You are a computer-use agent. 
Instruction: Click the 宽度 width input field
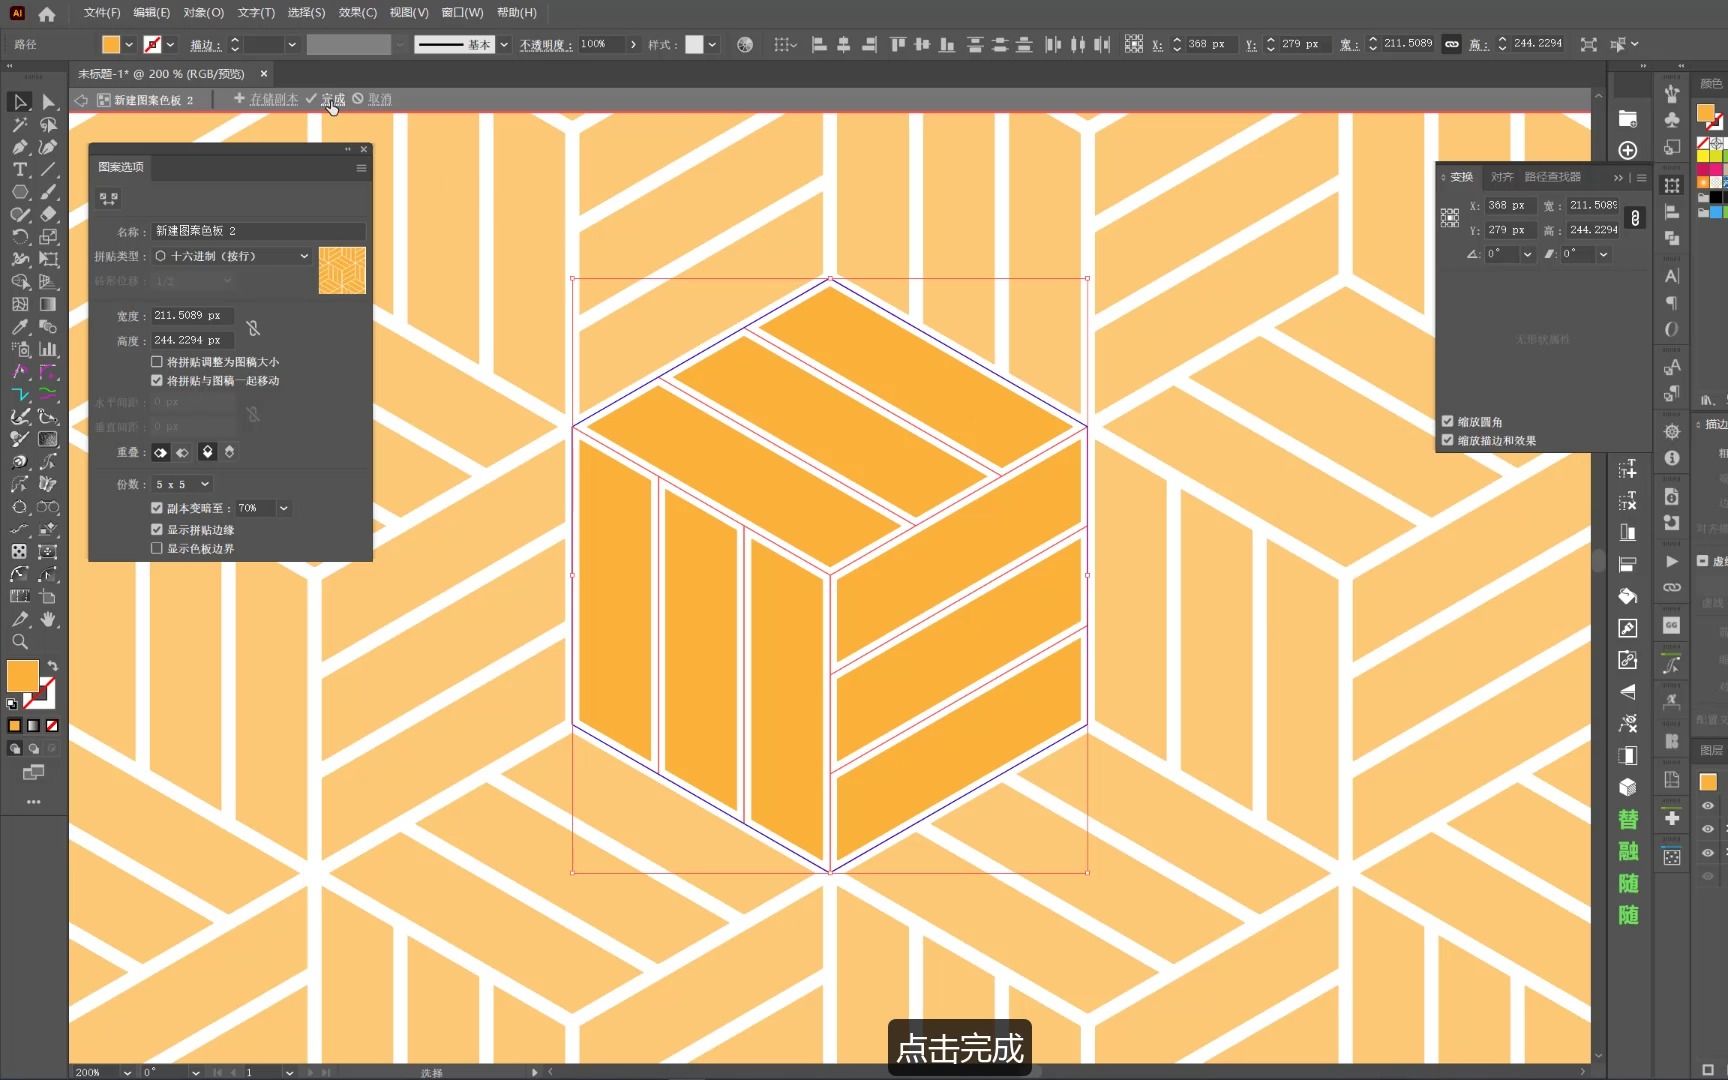click(x=193, y=315)
